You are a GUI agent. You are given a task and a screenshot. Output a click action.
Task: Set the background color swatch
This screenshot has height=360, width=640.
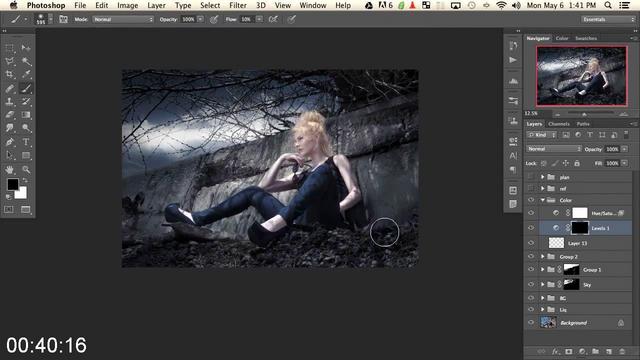pyautogui.click(x=22, y=193)
